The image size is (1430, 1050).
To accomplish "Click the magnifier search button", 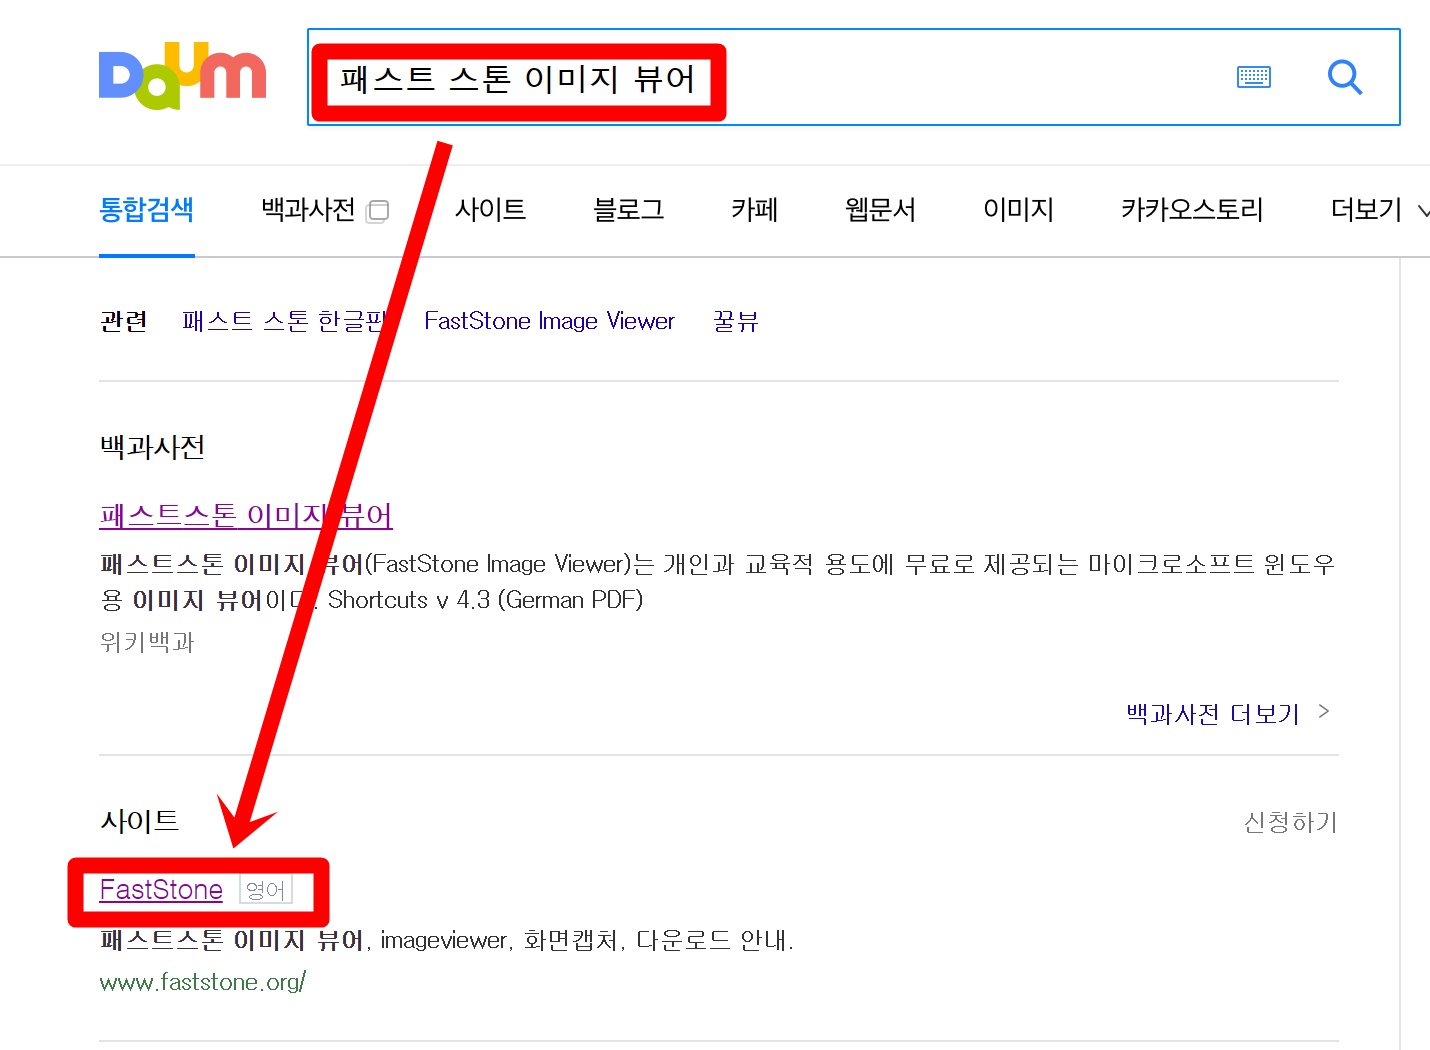I will coord(1345,77).
